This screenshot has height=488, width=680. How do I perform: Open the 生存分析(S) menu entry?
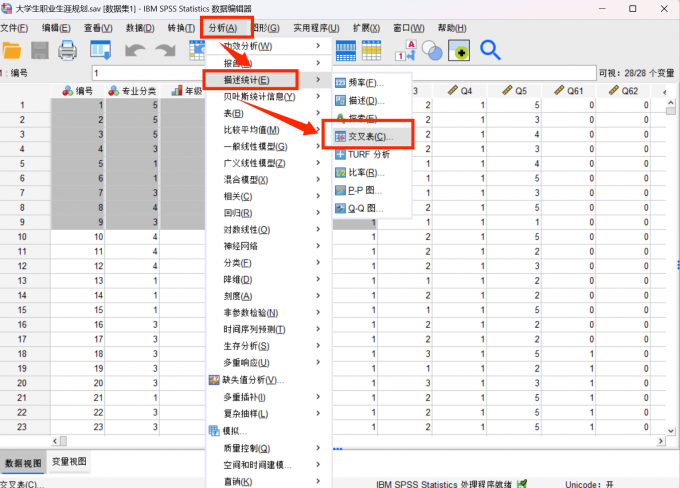(x=269, y=346)
